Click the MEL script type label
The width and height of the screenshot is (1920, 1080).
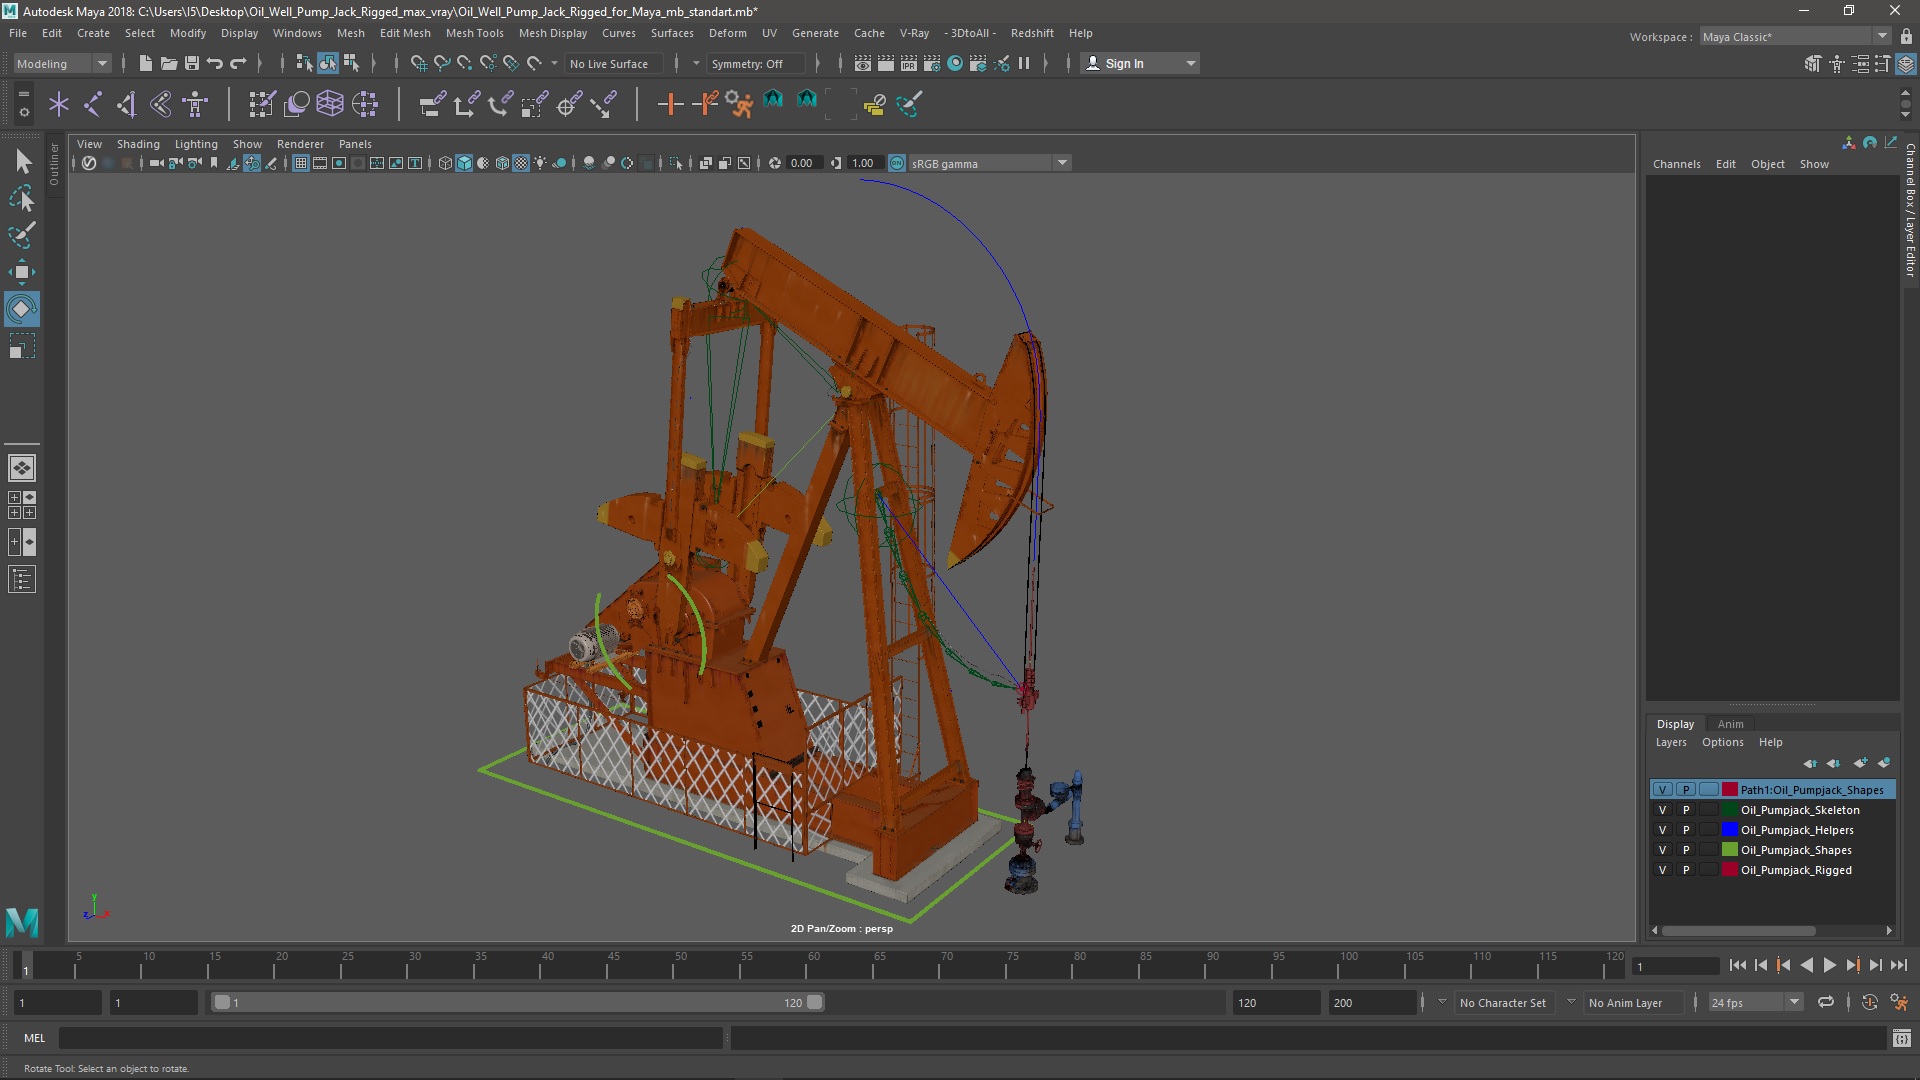pyautogui.click(x=35, y=1038)
